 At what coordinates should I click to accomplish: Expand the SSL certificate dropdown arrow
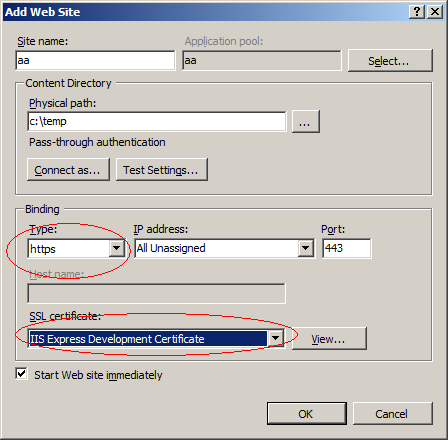point(275,339)
